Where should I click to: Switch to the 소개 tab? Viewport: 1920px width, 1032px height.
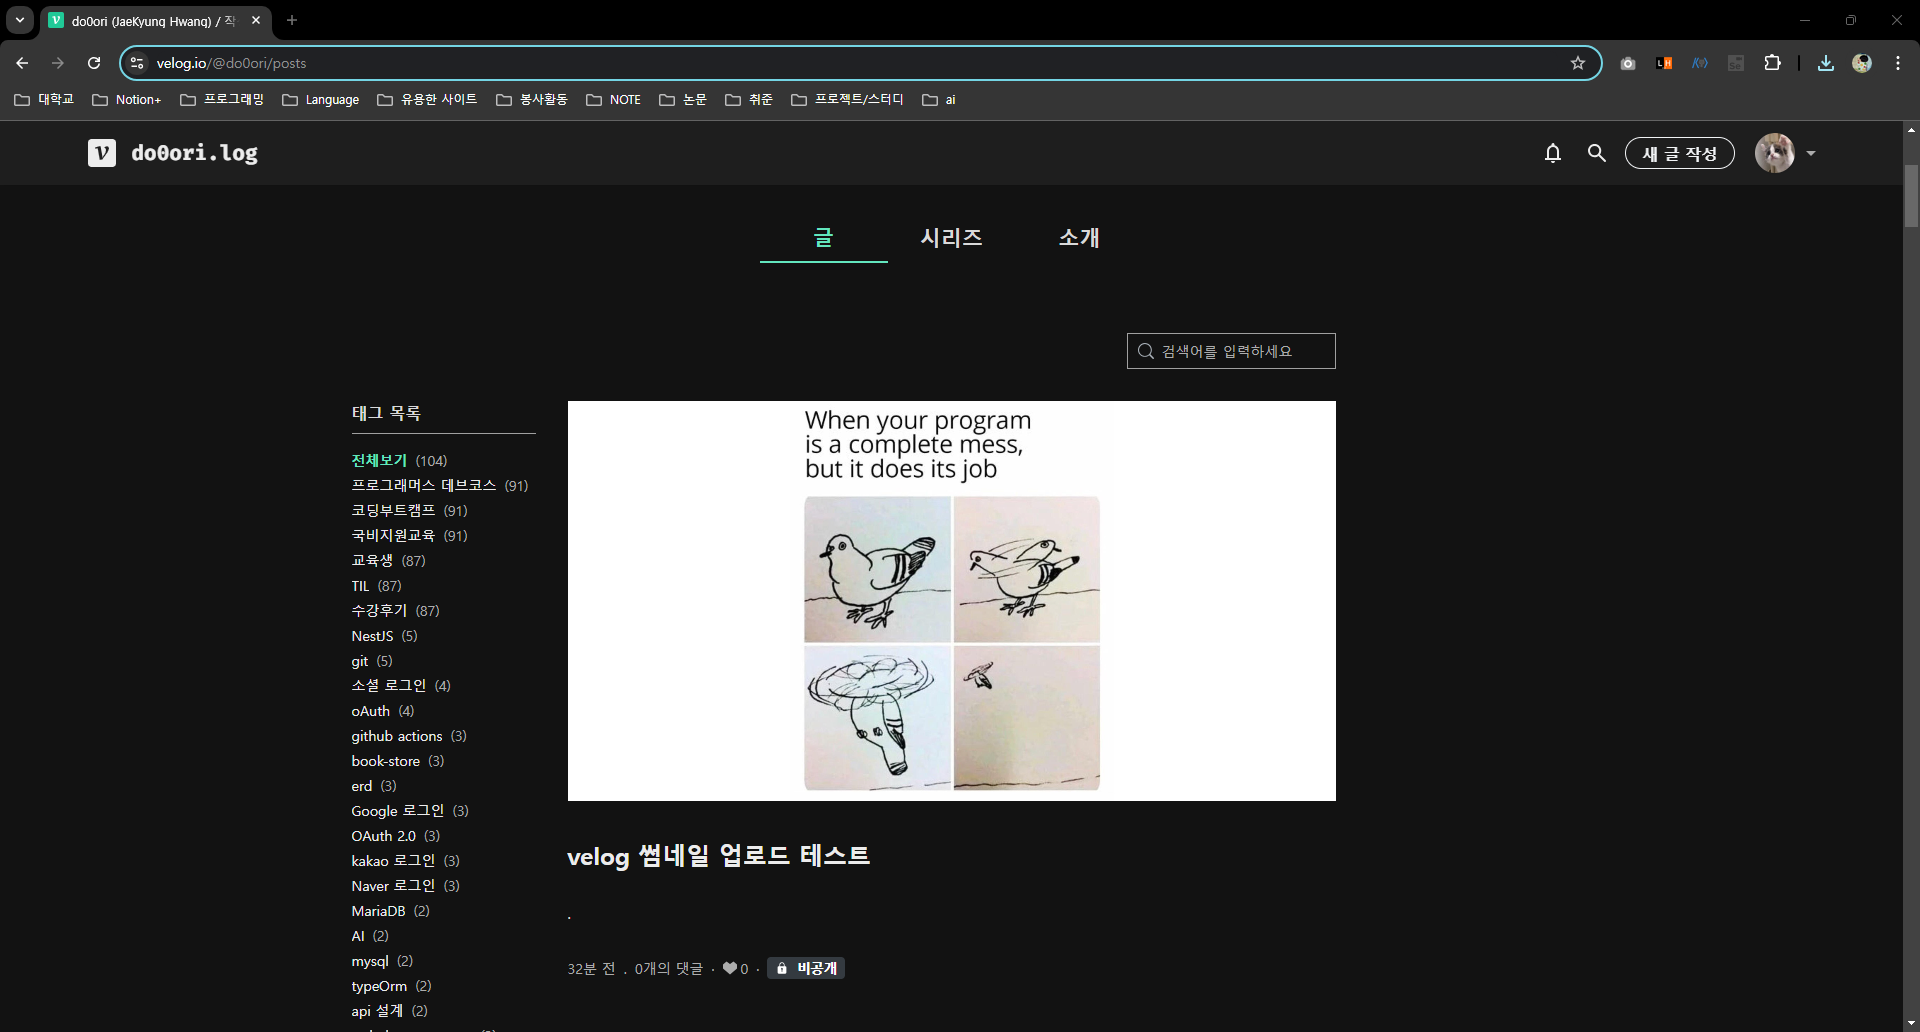point(1079,238)
